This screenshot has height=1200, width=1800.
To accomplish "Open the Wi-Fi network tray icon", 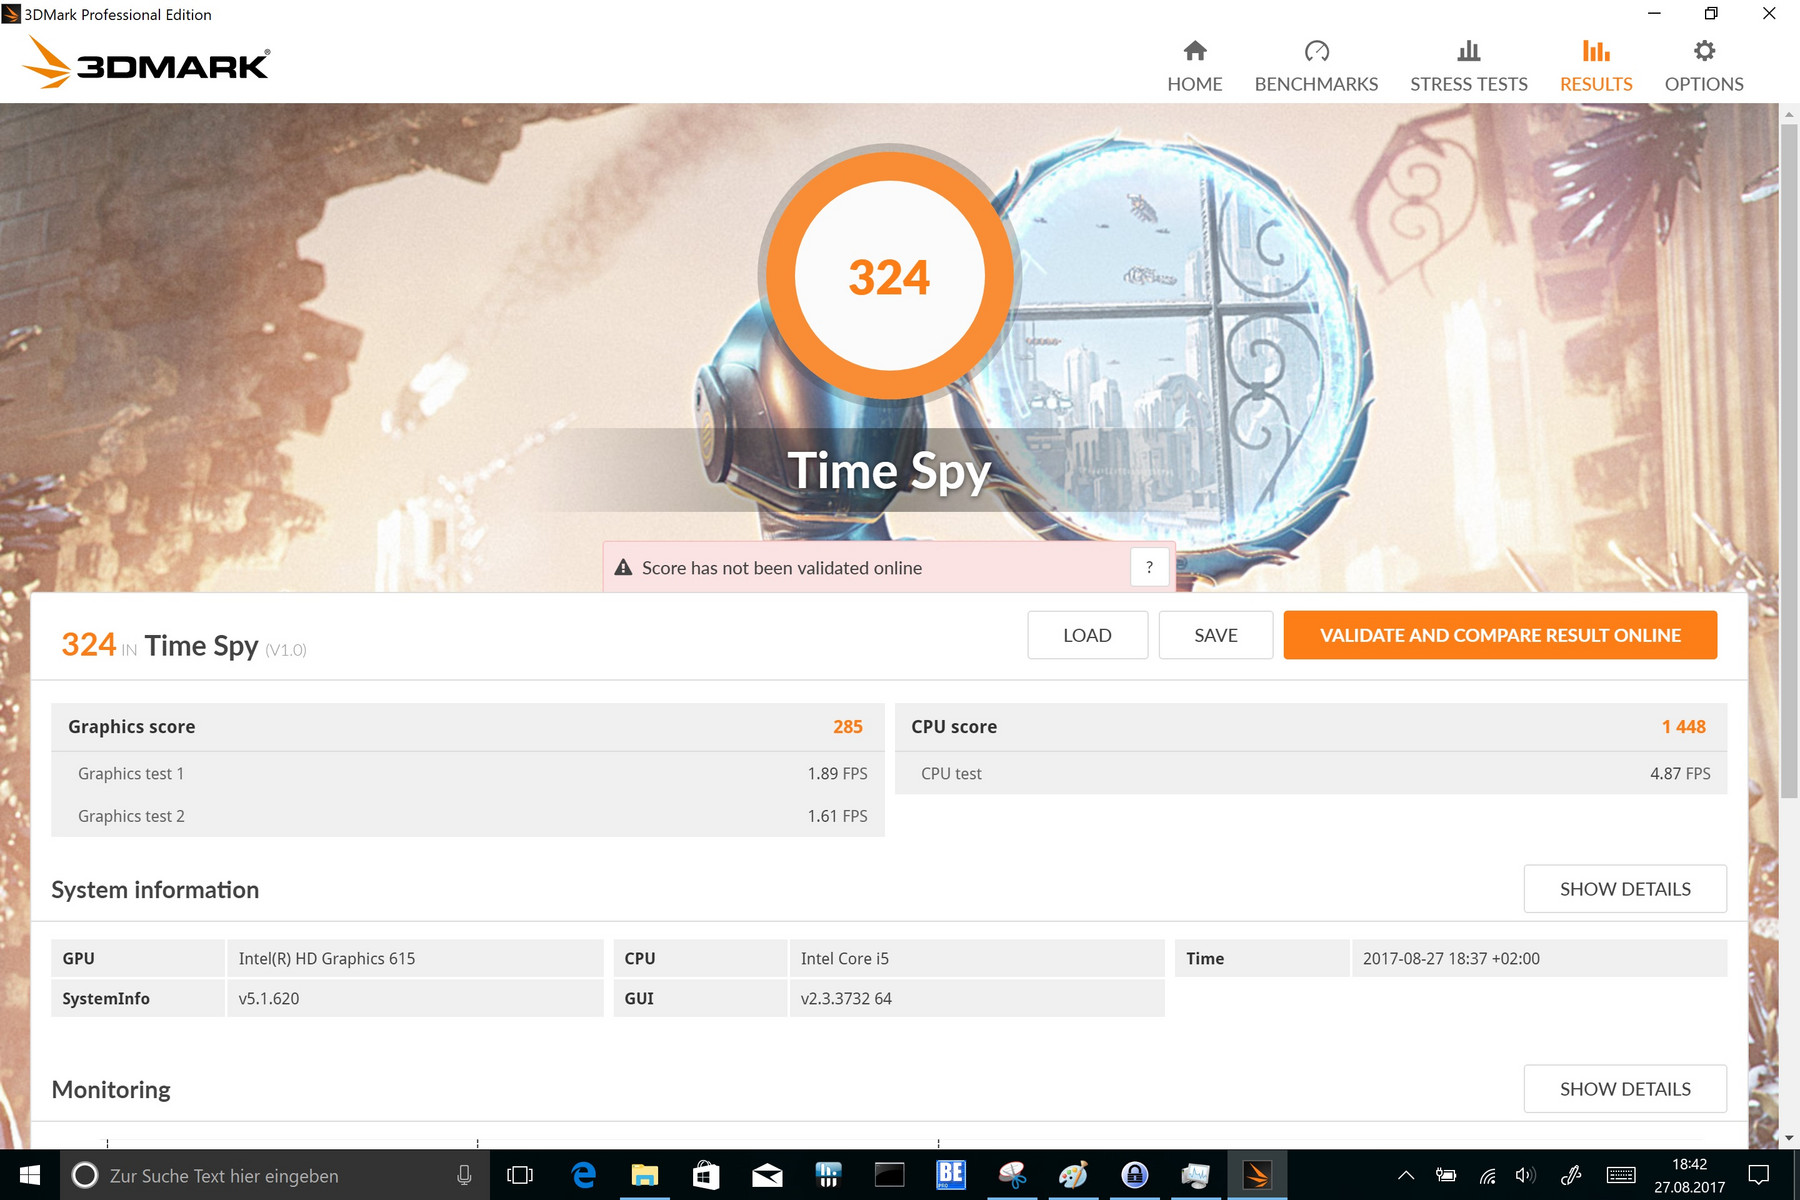I will click(1488, 1175).
